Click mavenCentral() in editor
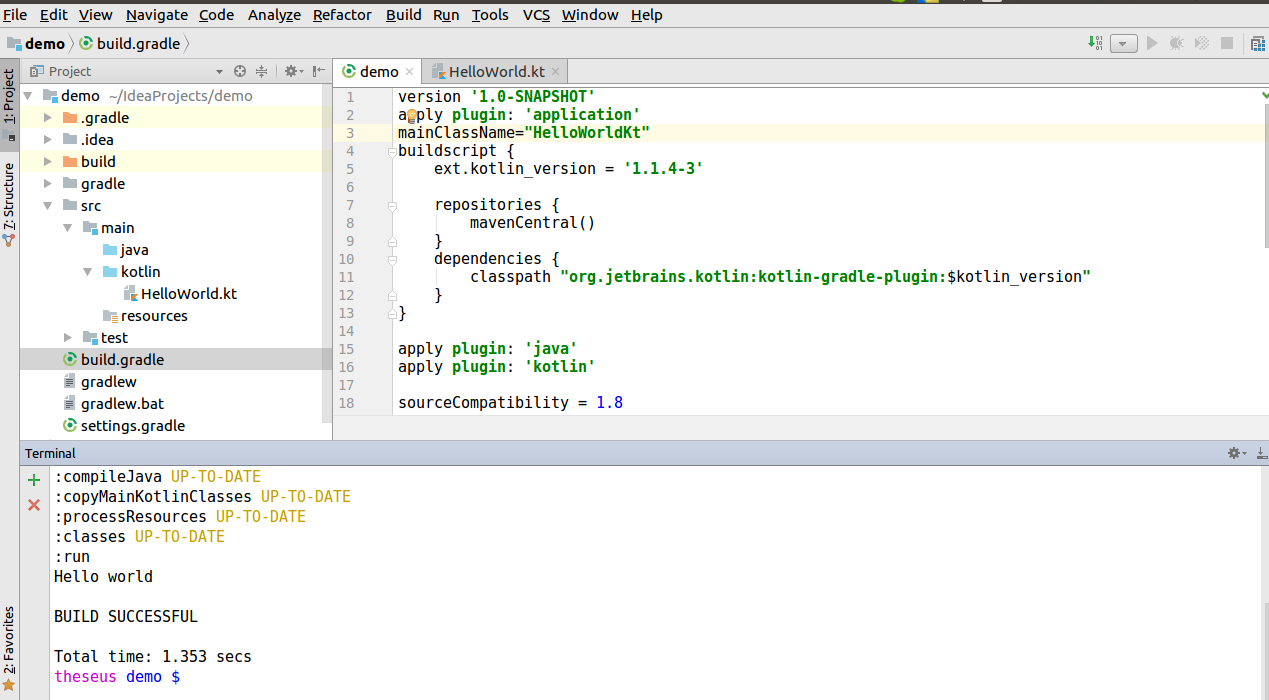 [x=533, y=223]
